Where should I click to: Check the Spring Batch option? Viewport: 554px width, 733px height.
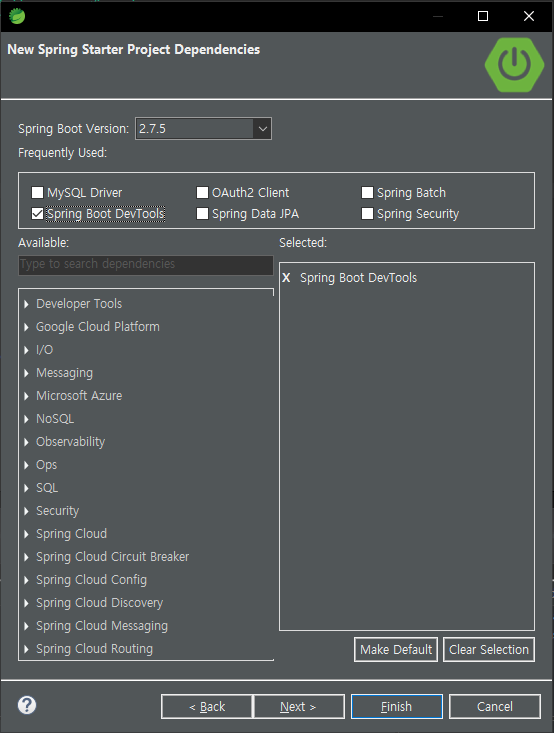point(367,193)
